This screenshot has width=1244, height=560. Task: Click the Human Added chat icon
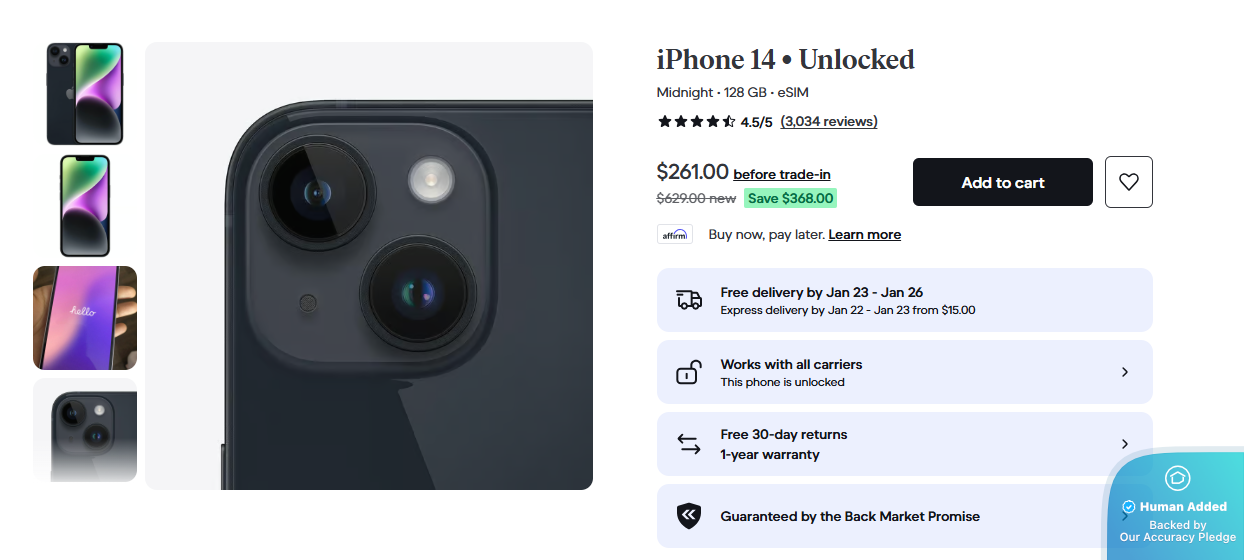pos(1177,478)
